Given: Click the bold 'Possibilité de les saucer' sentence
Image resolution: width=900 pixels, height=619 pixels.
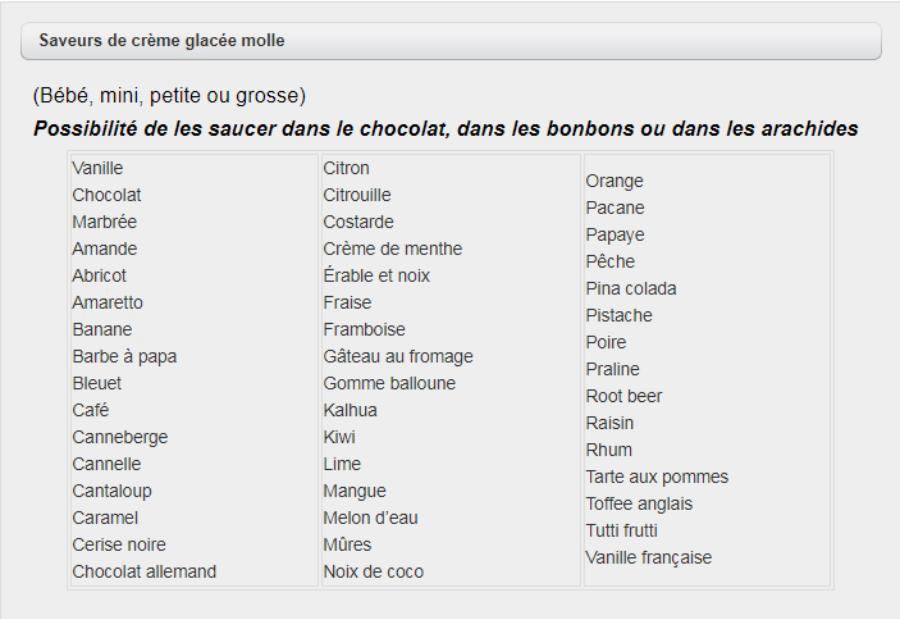Looking at the screenshot, I should click(447, 130).
